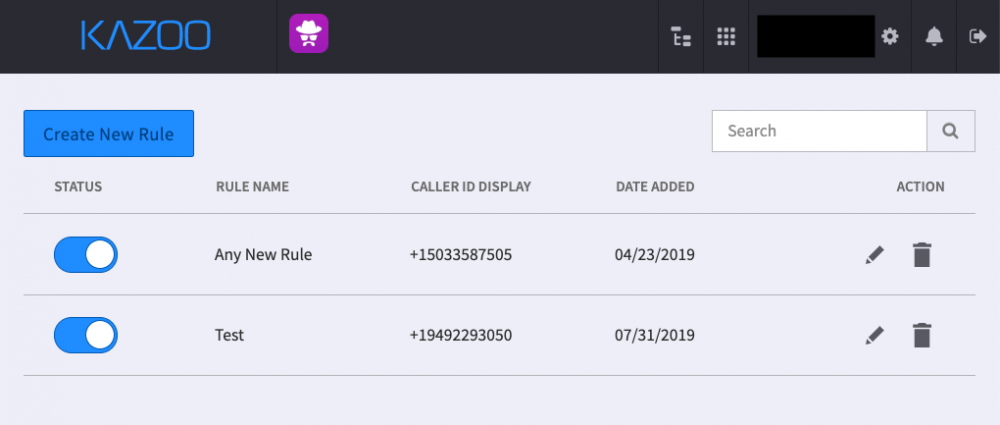Screen dimensions: 1000x425
Task: Focus the Search input field
Action: point(819,131)
